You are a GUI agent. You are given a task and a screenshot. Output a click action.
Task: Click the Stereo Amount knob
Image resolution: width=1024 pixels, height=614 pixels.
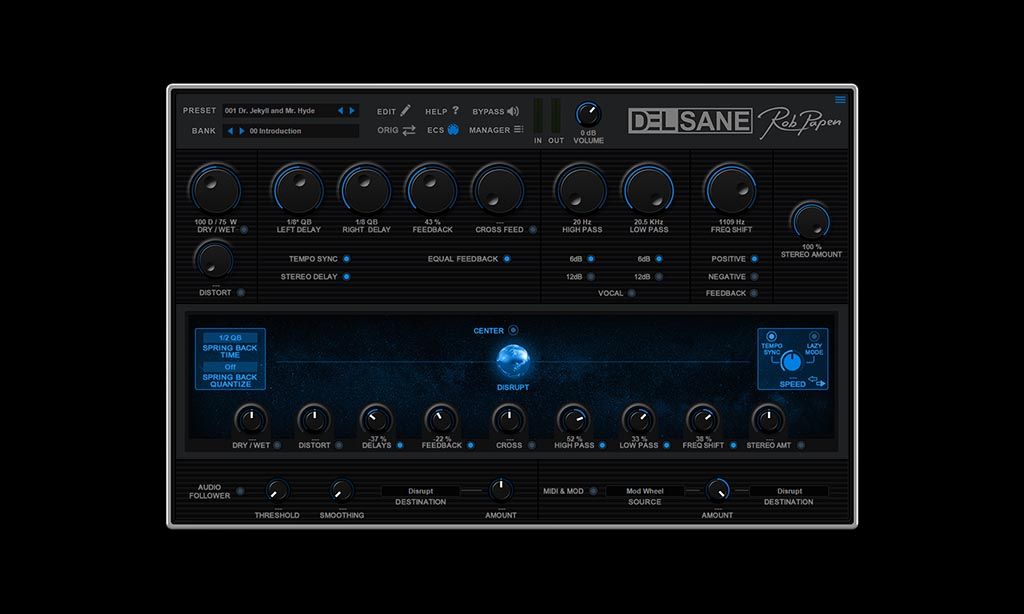click(811, 222)
